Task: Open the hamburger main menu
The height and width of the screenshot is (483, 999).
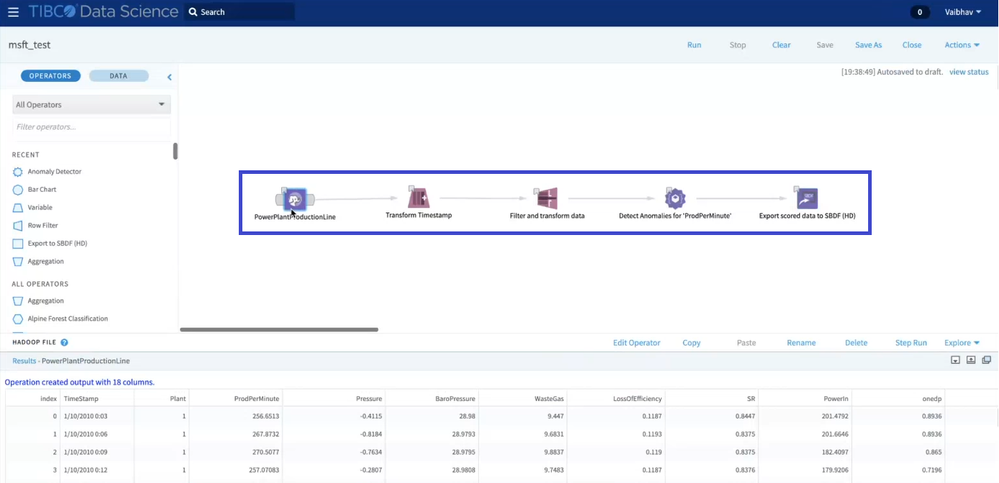Action: point(13,12)
